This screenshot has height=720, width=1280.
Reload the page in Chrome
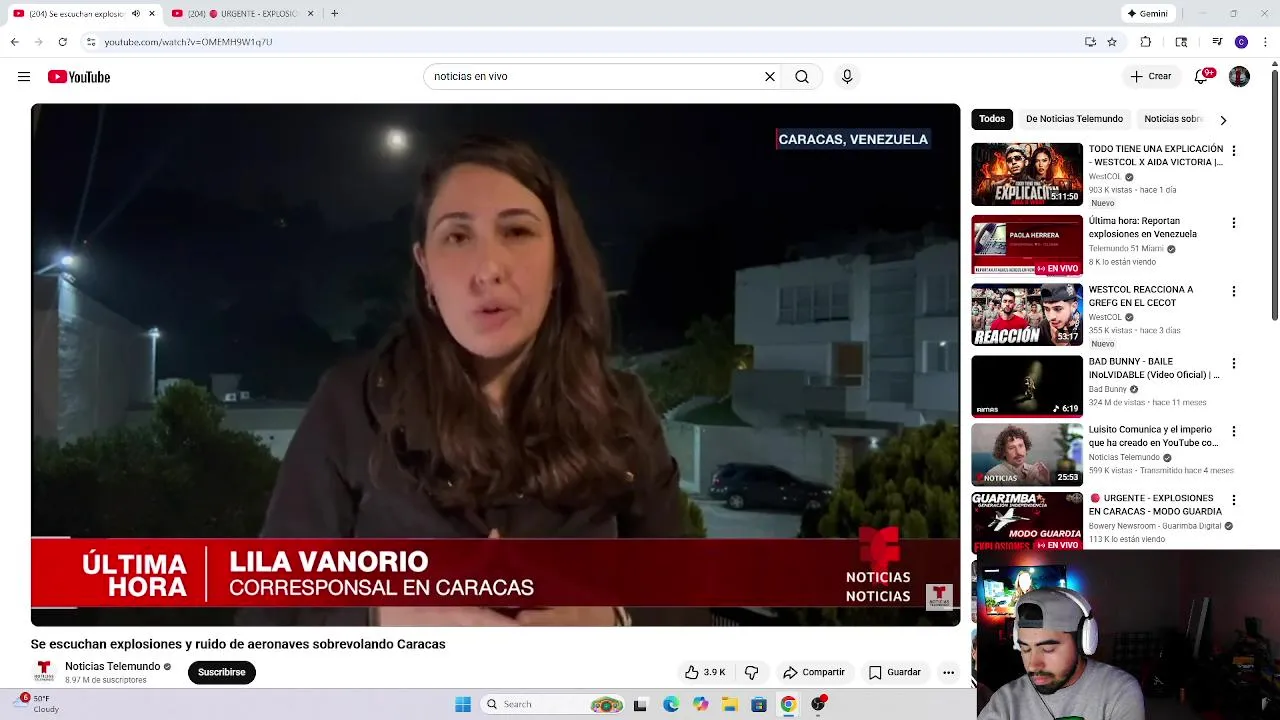62,42
